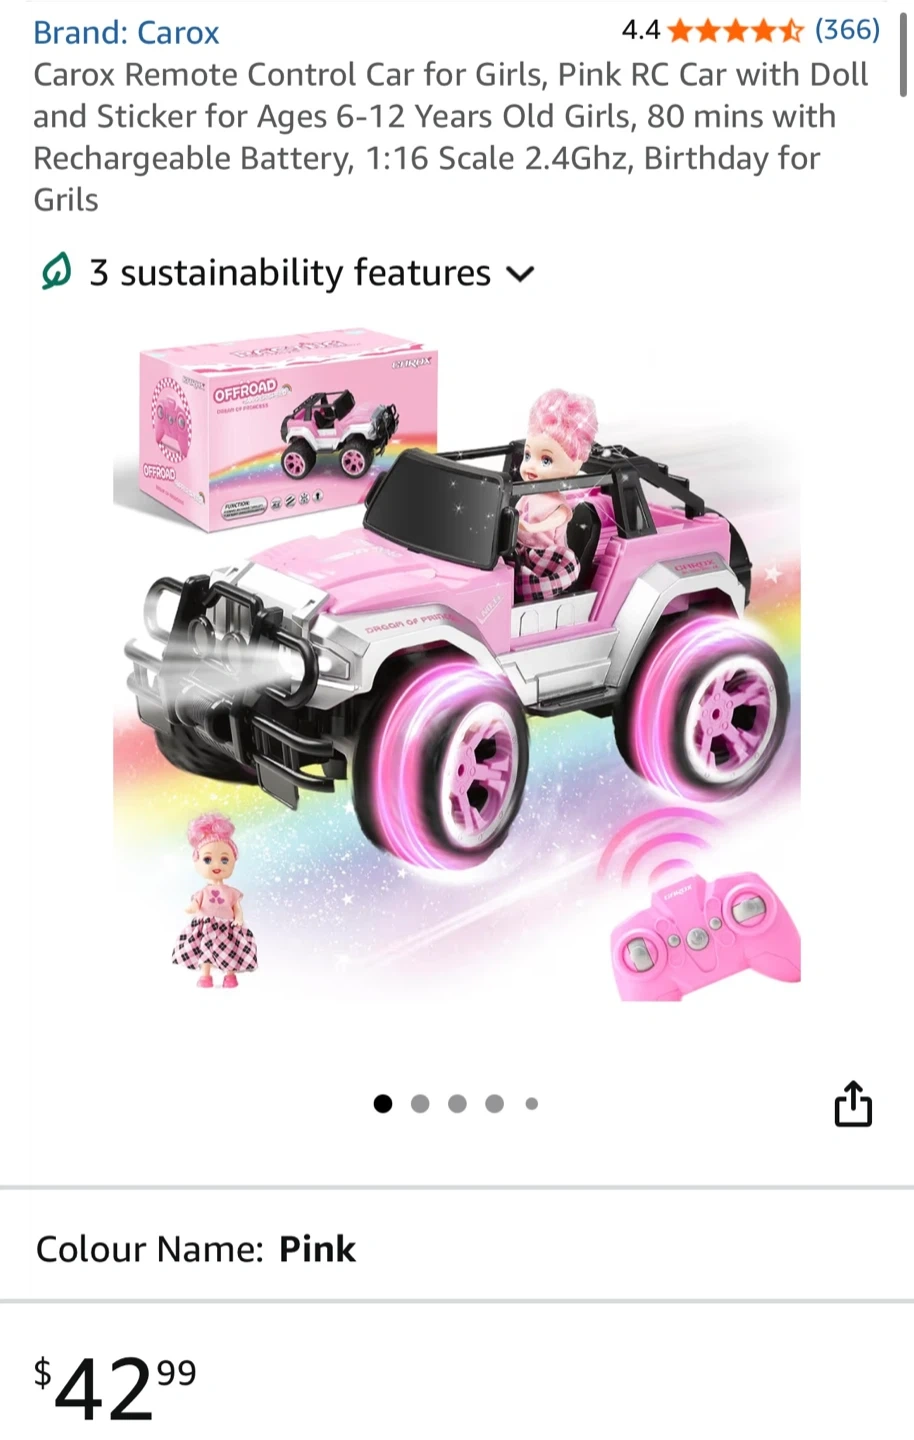Open the 366 reviews count link
This screenshot has height=1440, width=914.
(847, 30)
